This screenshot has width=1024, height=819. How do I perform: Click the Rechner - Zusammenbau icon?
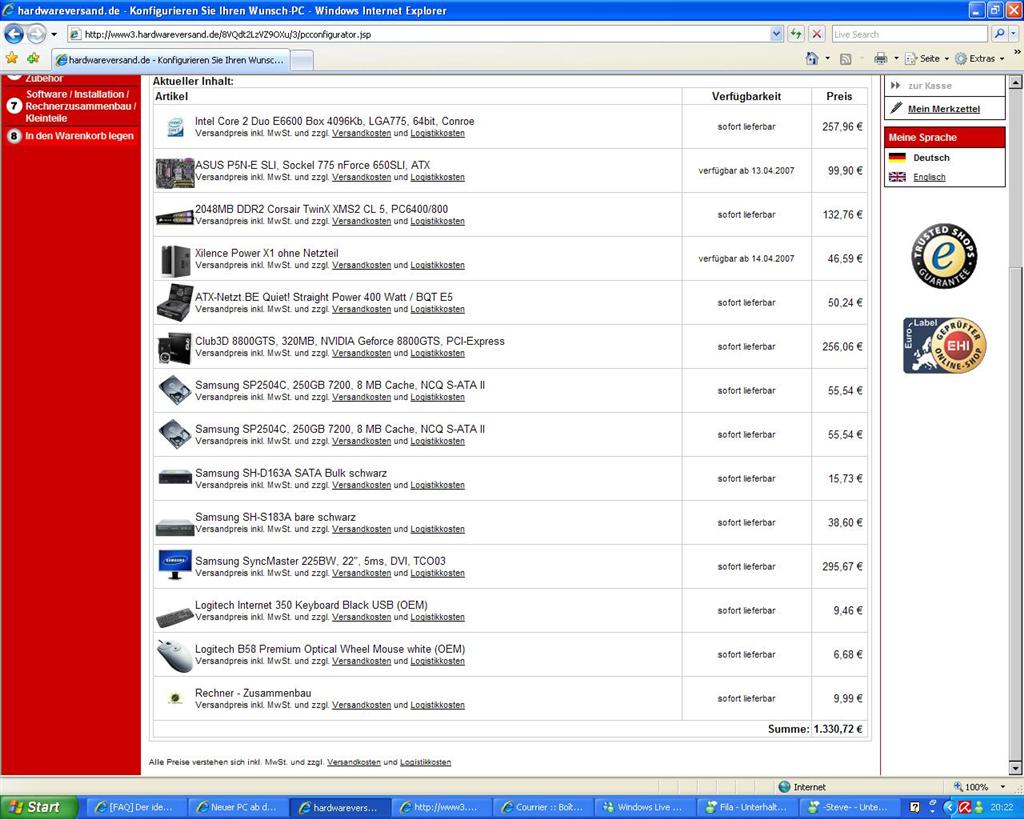tap(175, 698)
